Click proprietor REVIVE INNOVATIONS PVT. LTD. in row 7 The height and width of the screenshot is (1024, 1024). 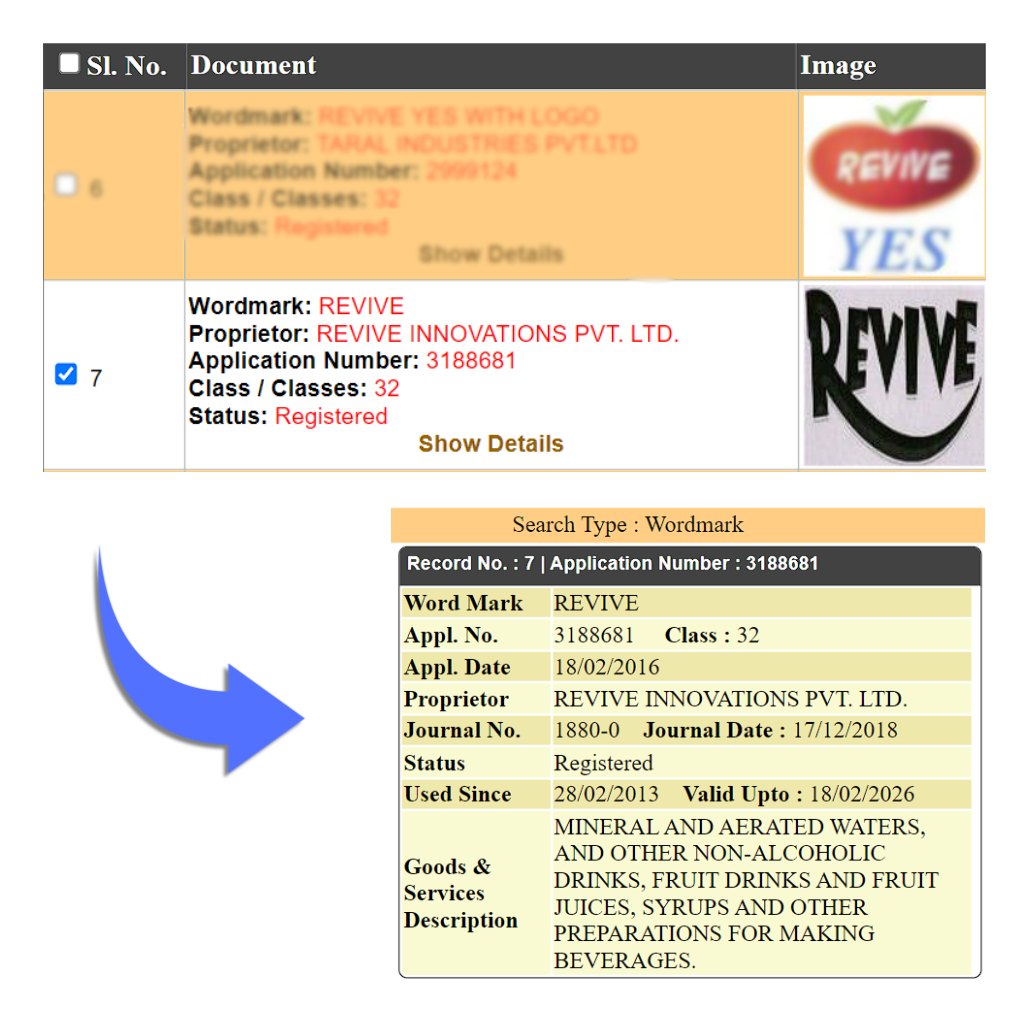pyautogui.click(x=497, y=334)
